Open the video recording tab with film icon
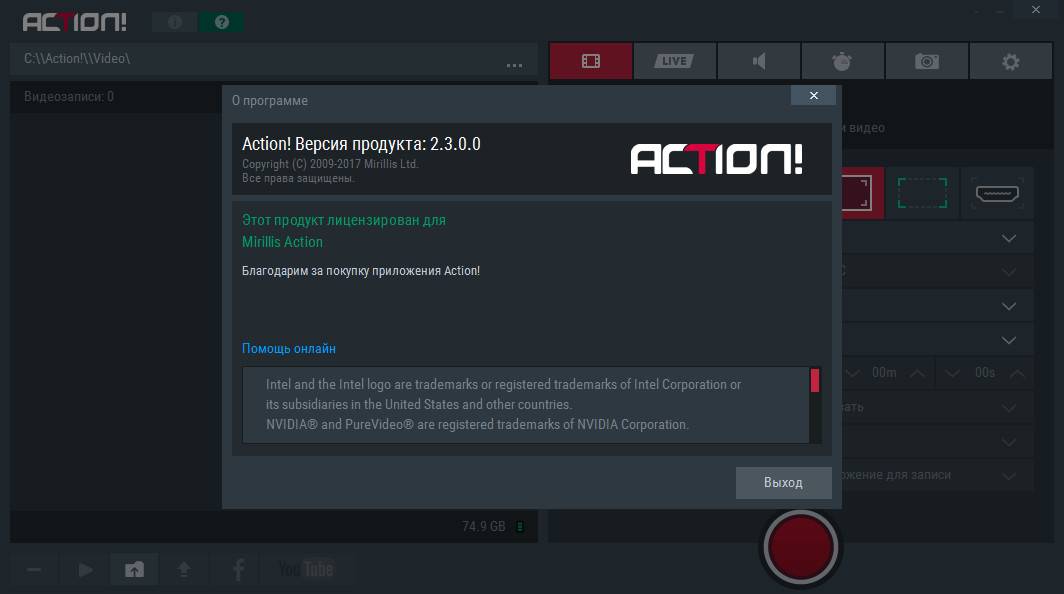 tap(591, 61)
